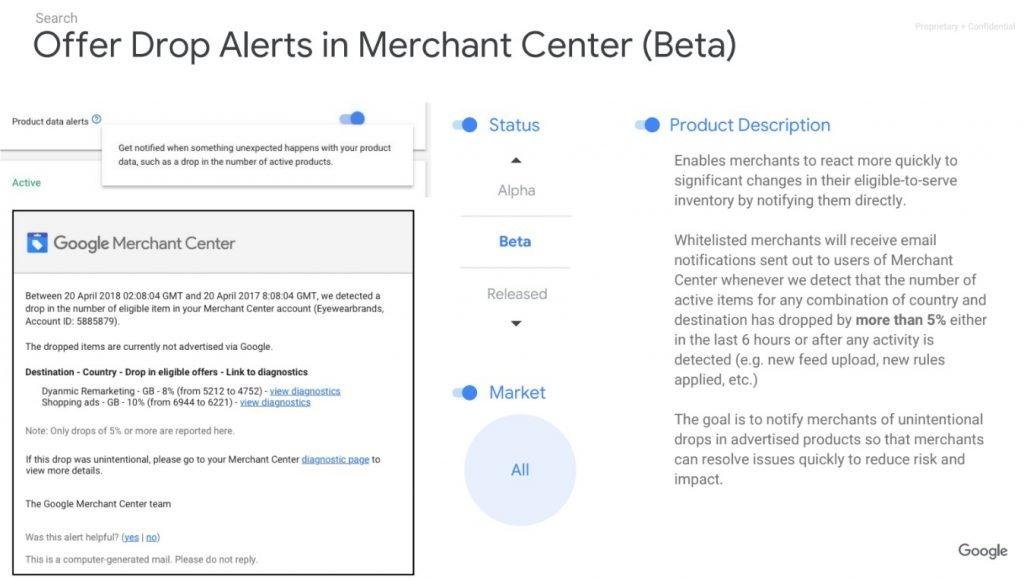Click the Active status label
Image resolution: width=1024 pixels, height=580 pixels.
(x=26, y=183)
